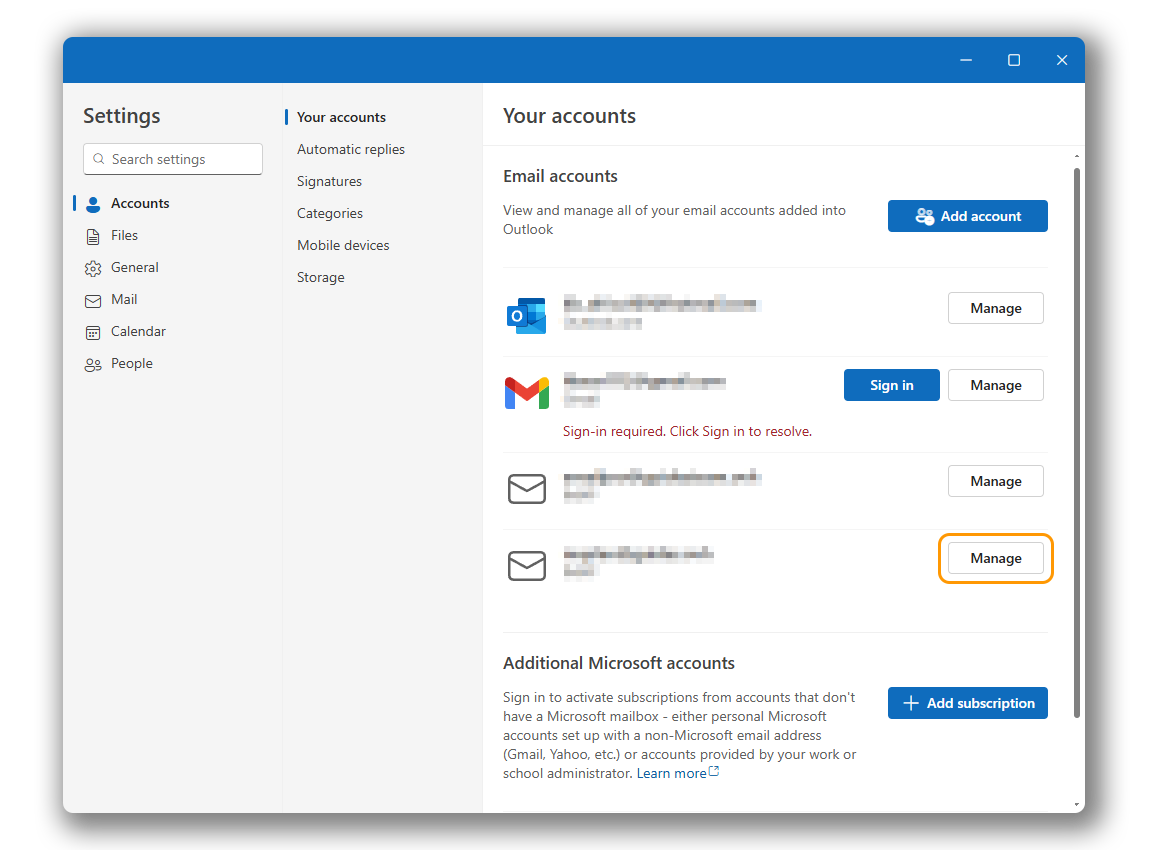This screenshot has height=850, width=1150.
Task: Select the General gear icon
Action: 93,268
